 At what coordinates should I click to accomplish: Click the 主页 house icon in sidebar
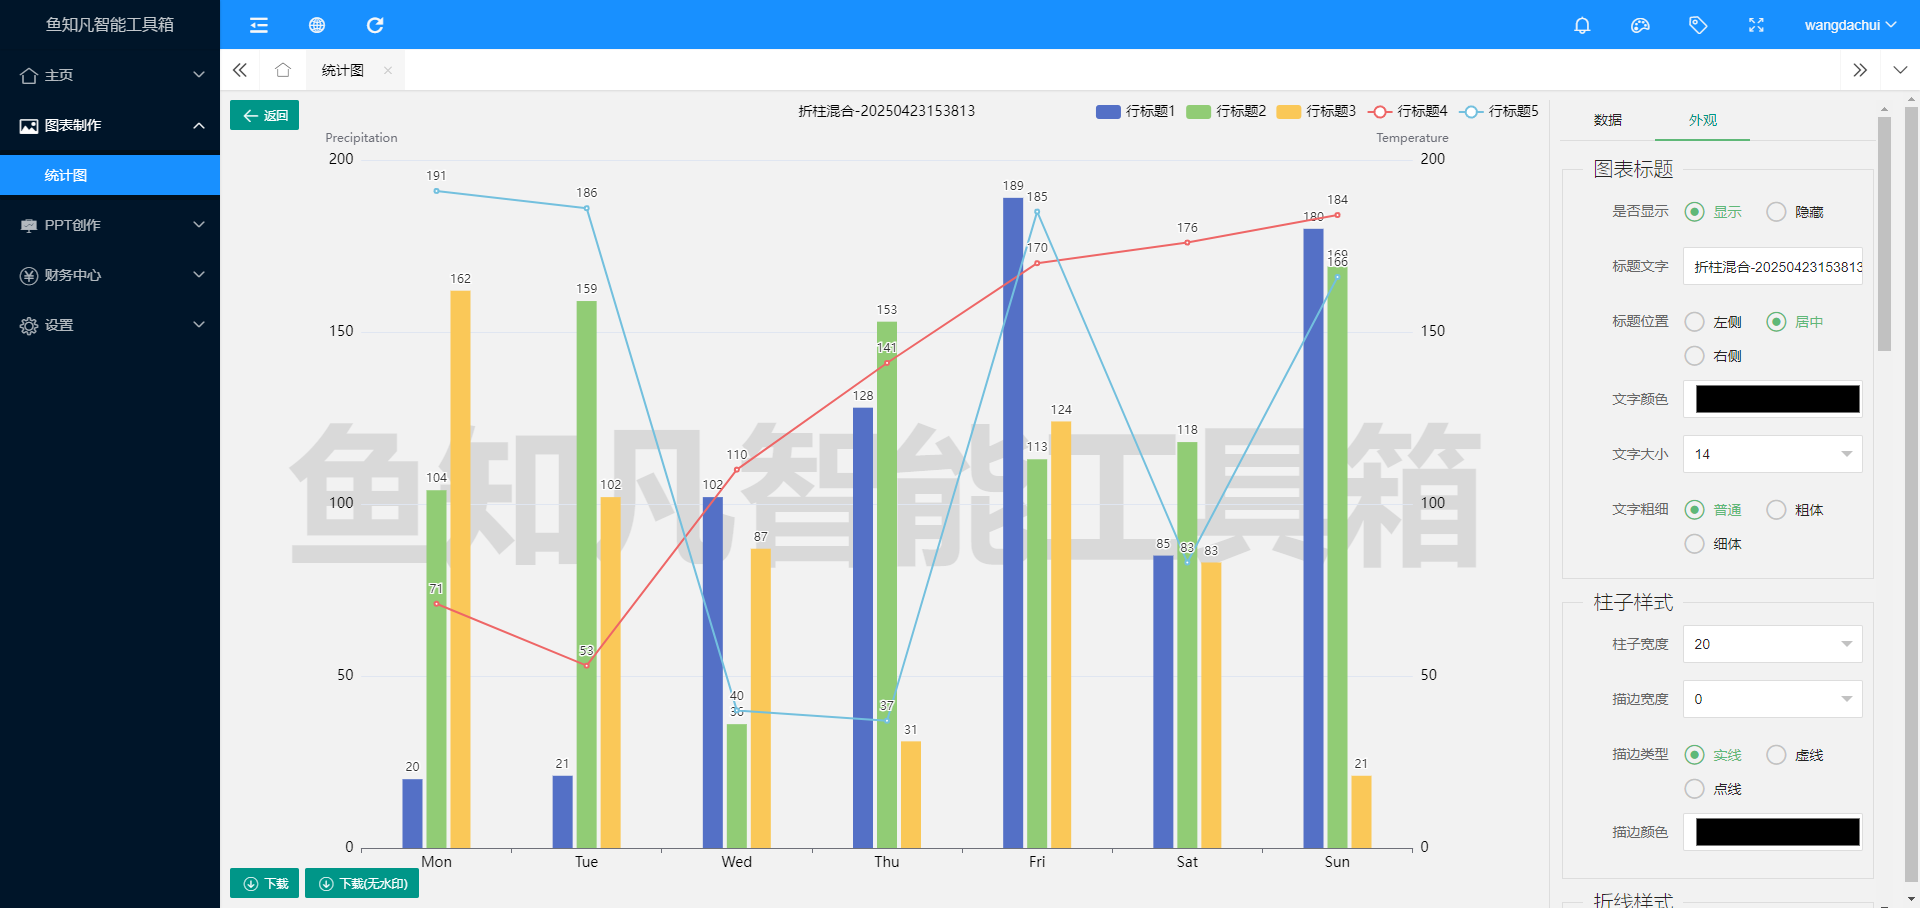point(29,75)
